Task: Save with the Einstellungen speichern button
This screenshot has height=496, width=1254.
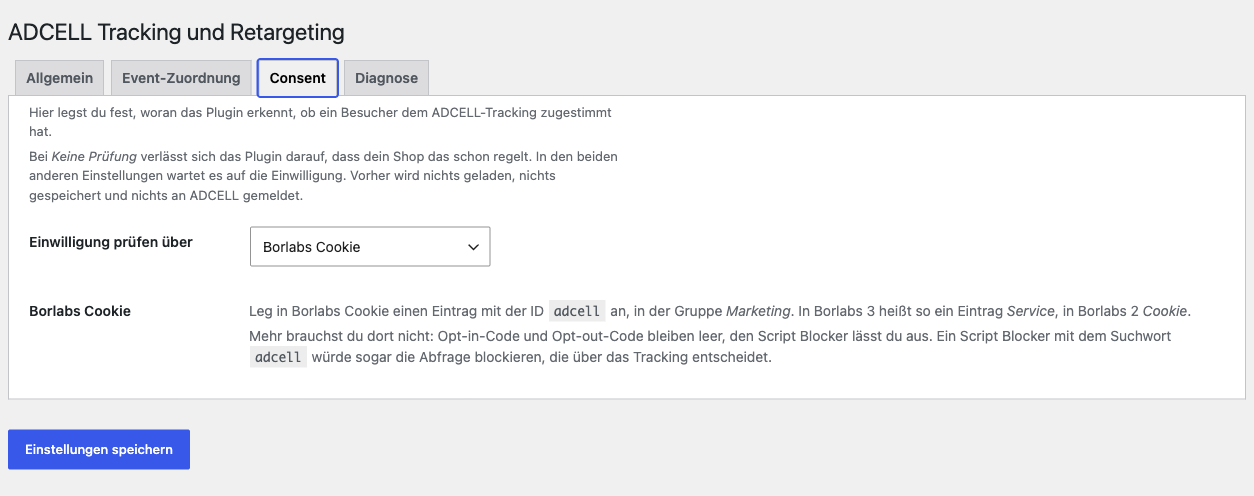Action: (x=99, y=449)
